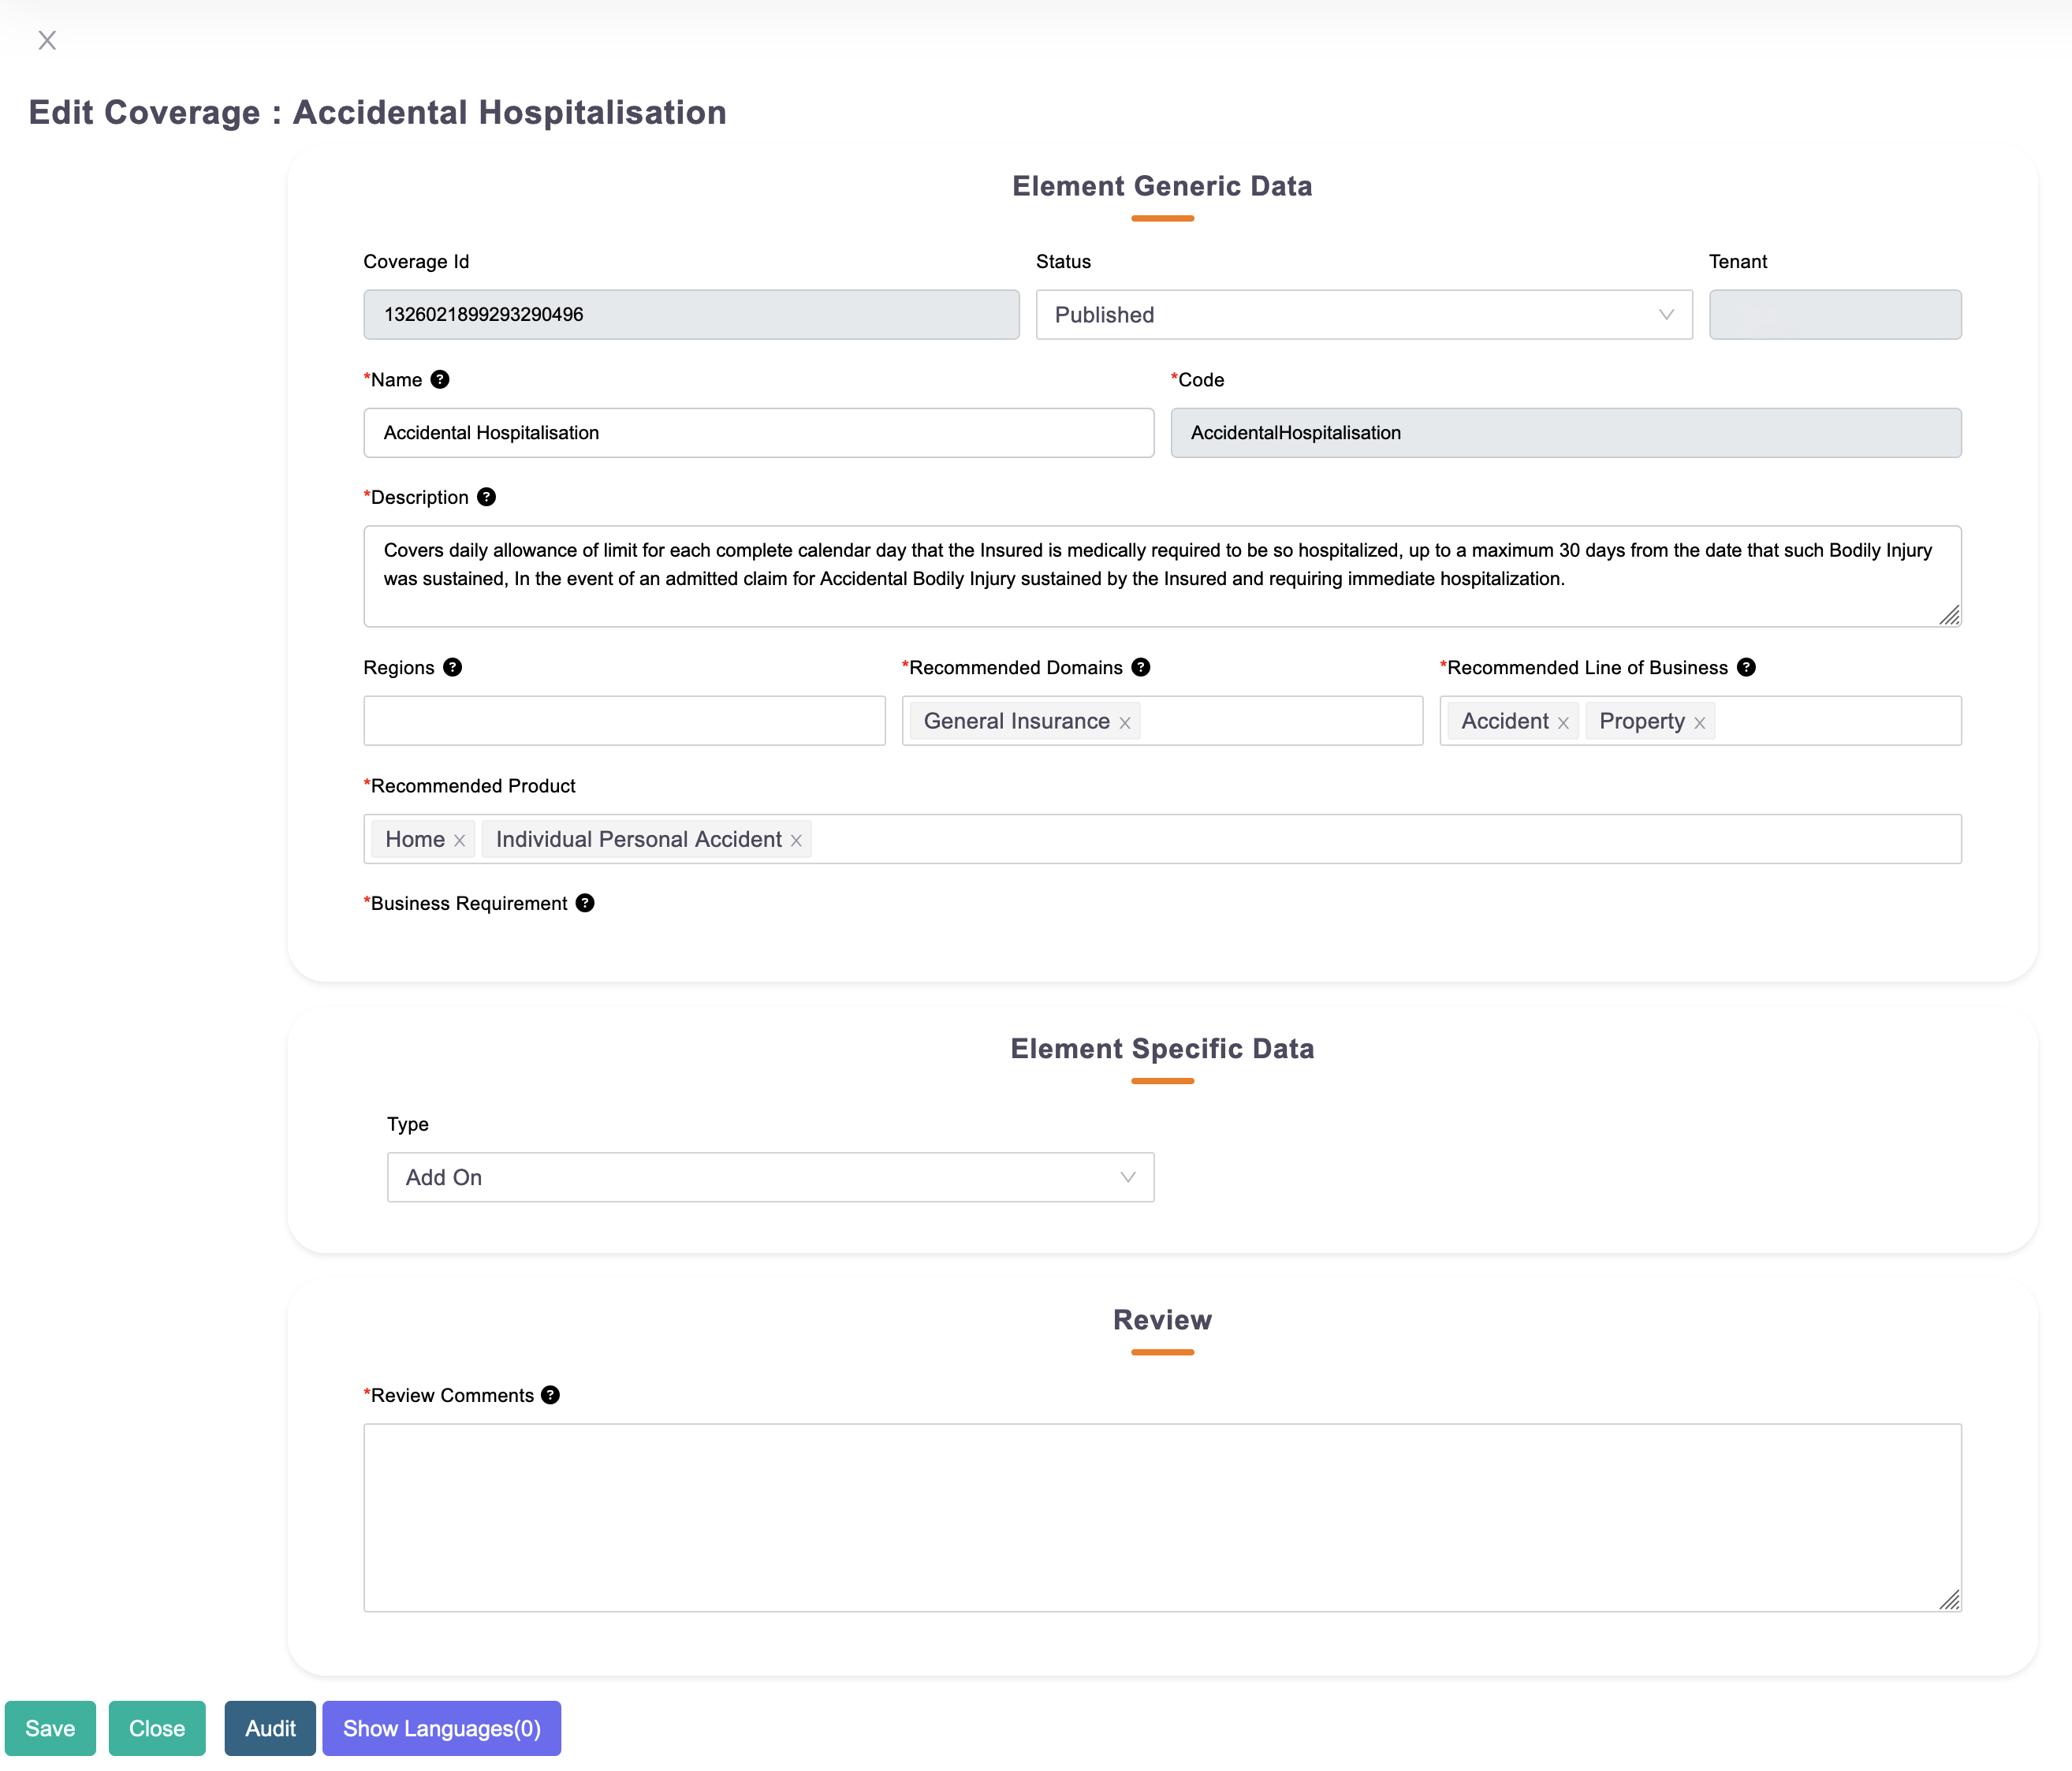Screen dimensions: 2072x1771
Task: Open the Recommended Line of Business multi-select
Action: tap(1700, 721)
